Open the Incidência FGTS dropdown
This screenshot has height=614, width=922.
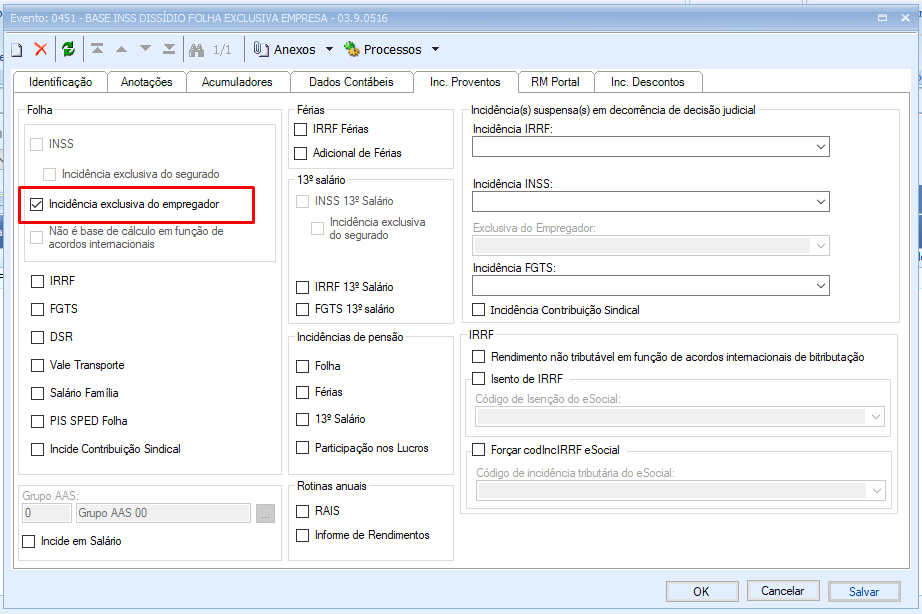coord(820,286)
